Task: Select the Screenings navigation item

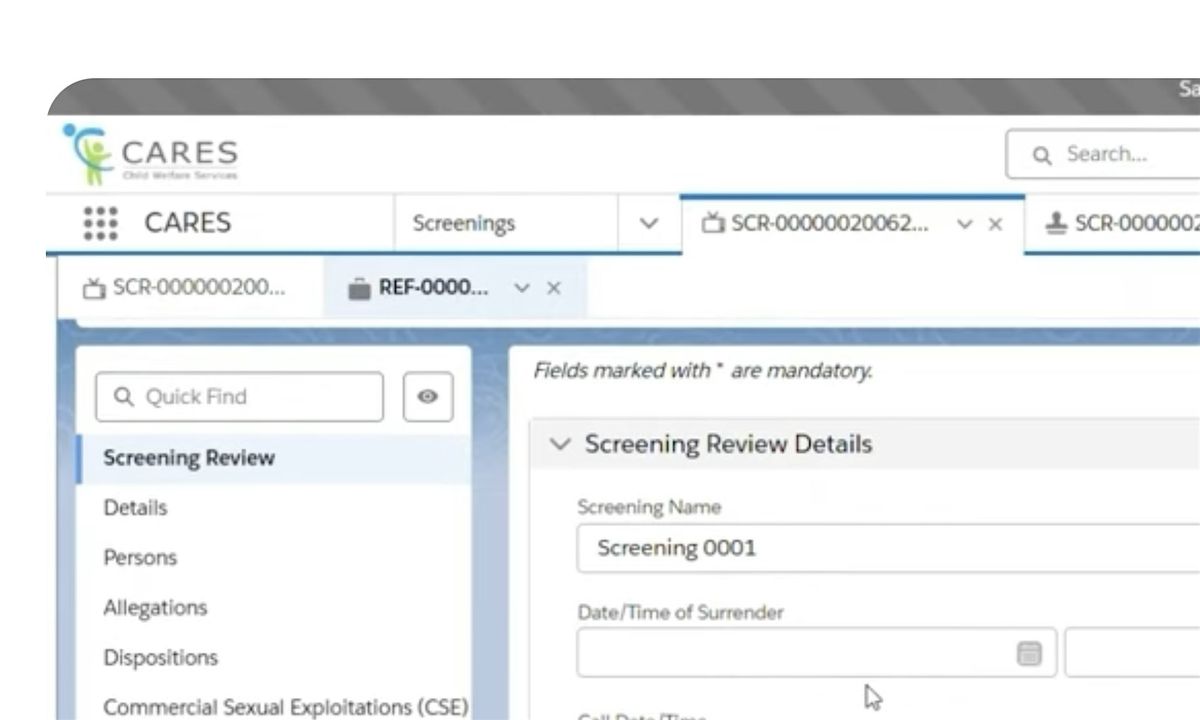Action: coord(464,223)
